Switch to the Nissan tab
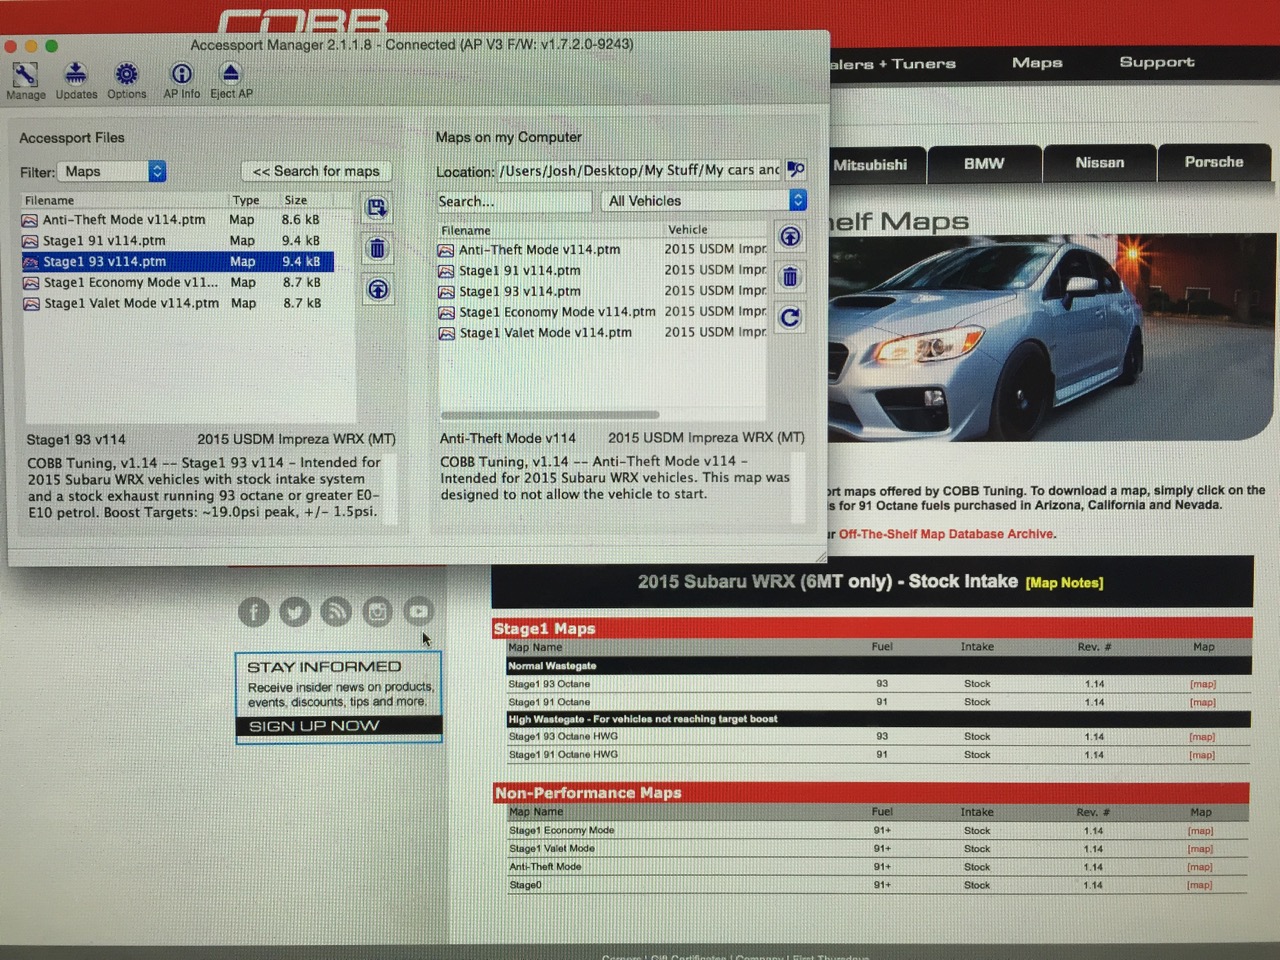 pyautogui.click(x=1100, y=163)
